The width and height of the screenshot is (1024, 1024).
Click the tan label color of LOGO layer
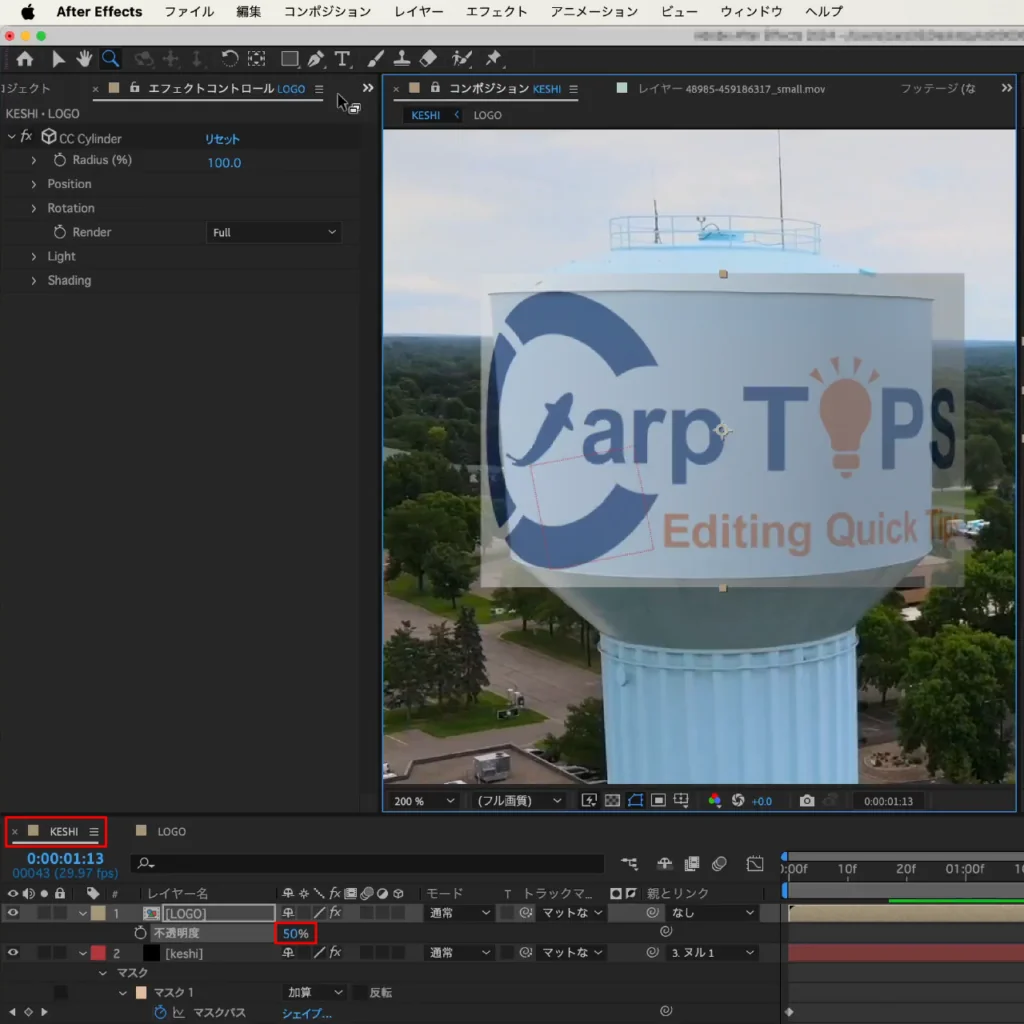(x=98, y=913)
